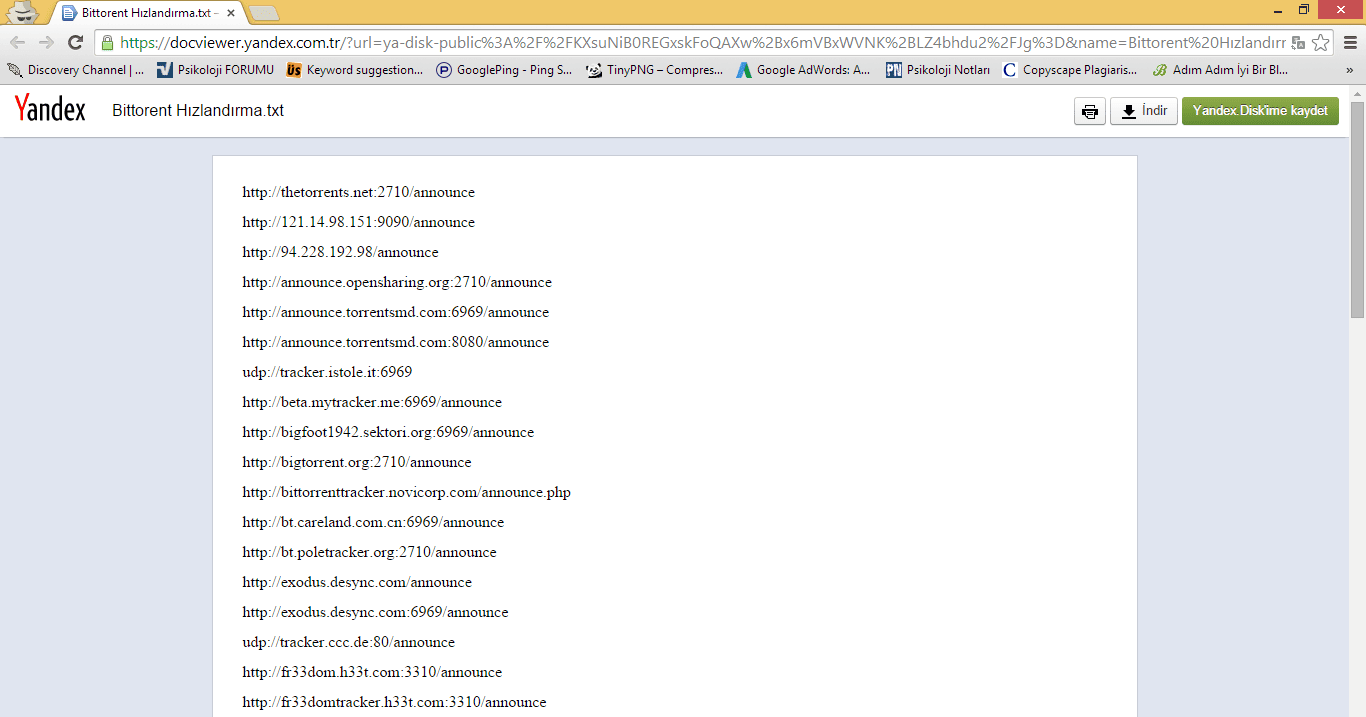The image size is (1366, 717).
Task: Open the Adım Adım İyi Bir Bl bookmark
Action: click(x=1220, y=70)
